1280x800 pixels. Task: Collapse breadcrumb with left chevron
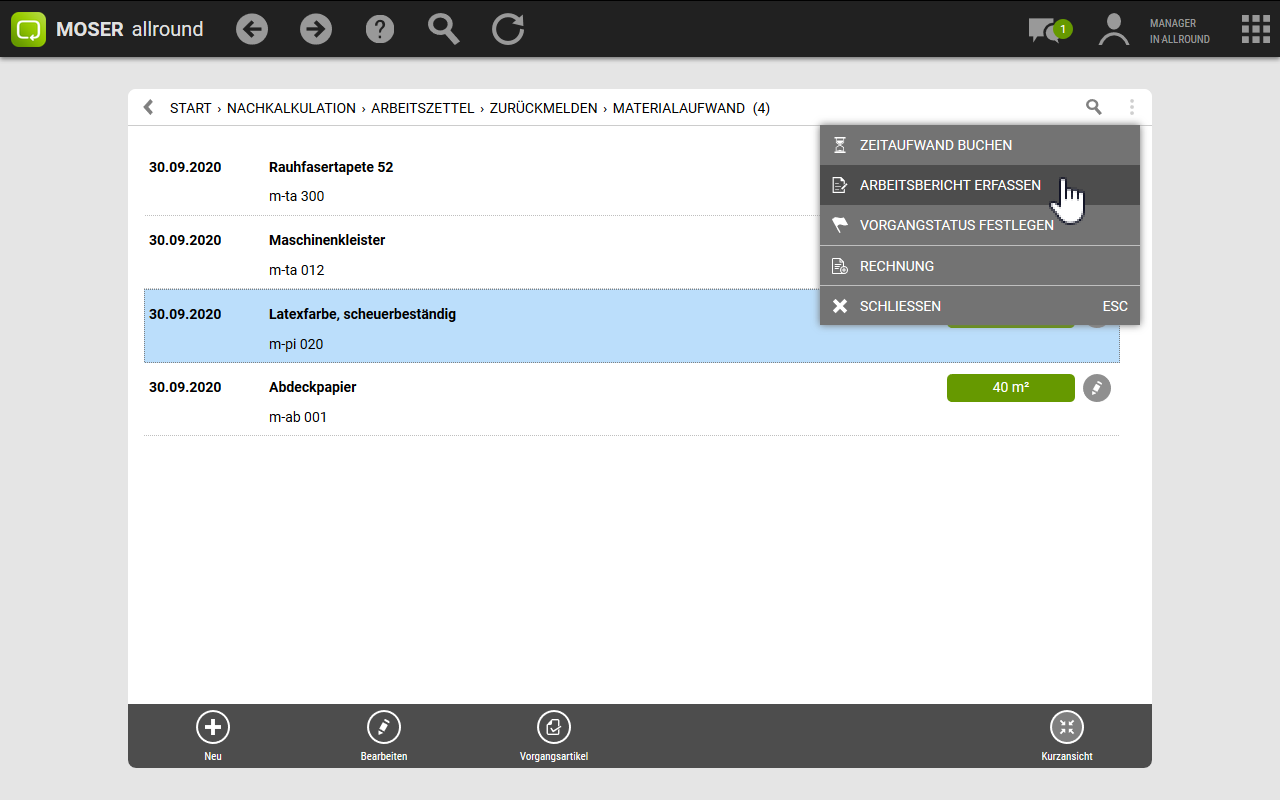149,107
